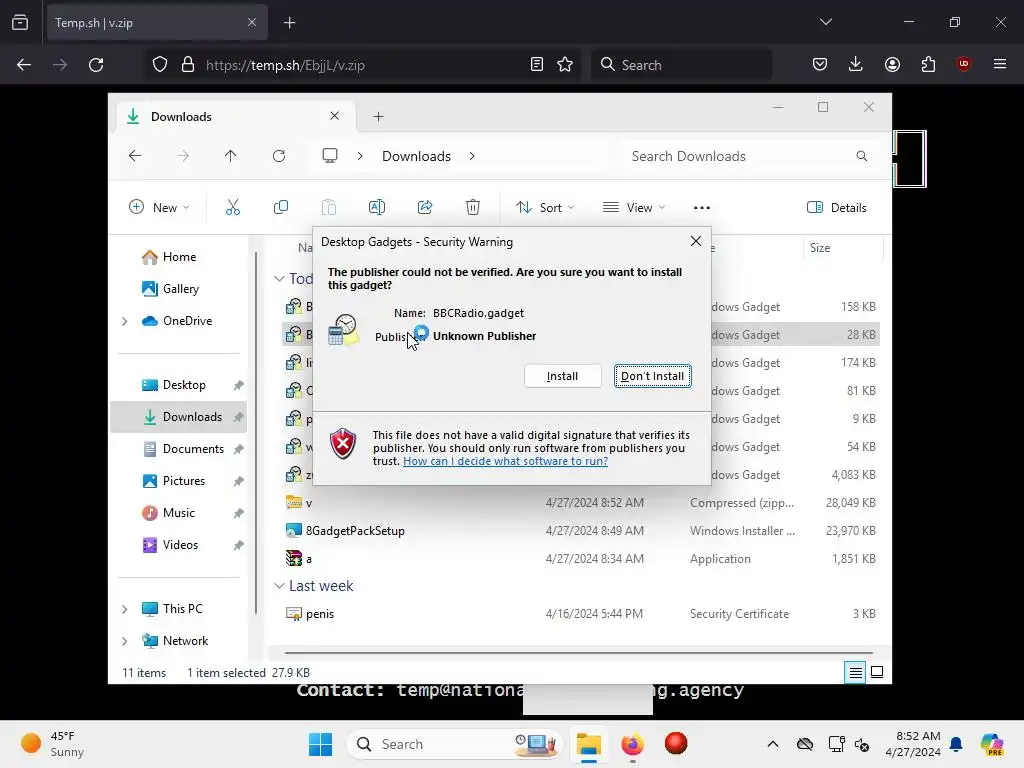Image resolution: width=1024 pixels, height=768 pixels.
Task: Open the Windows Start menu
Action: tap(321, 744)
